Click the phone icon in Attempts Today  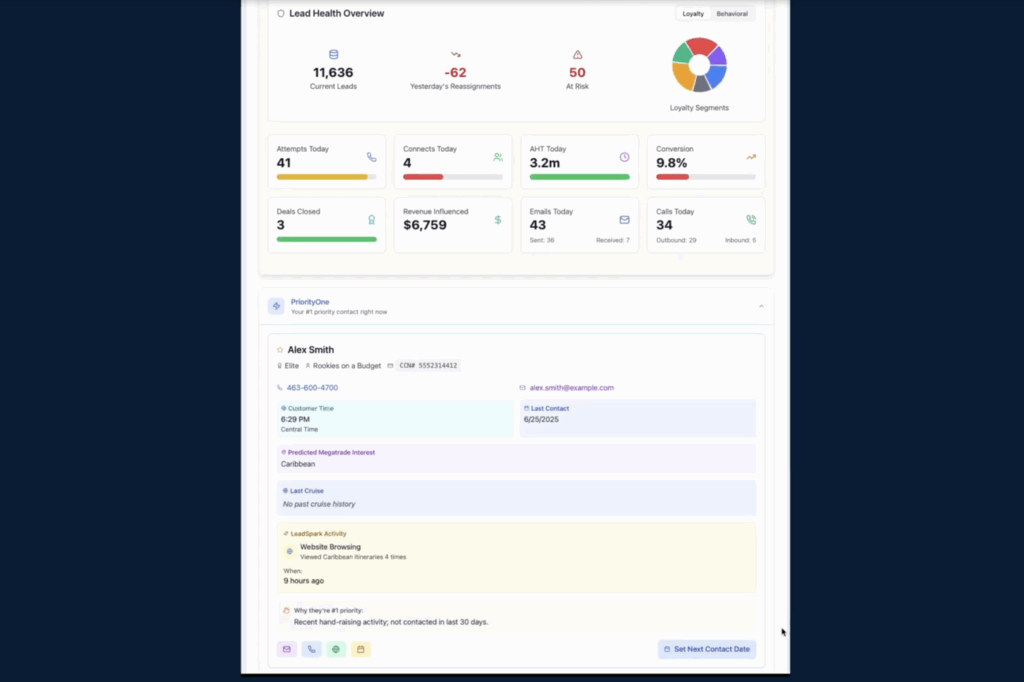(x=371, y=157)
